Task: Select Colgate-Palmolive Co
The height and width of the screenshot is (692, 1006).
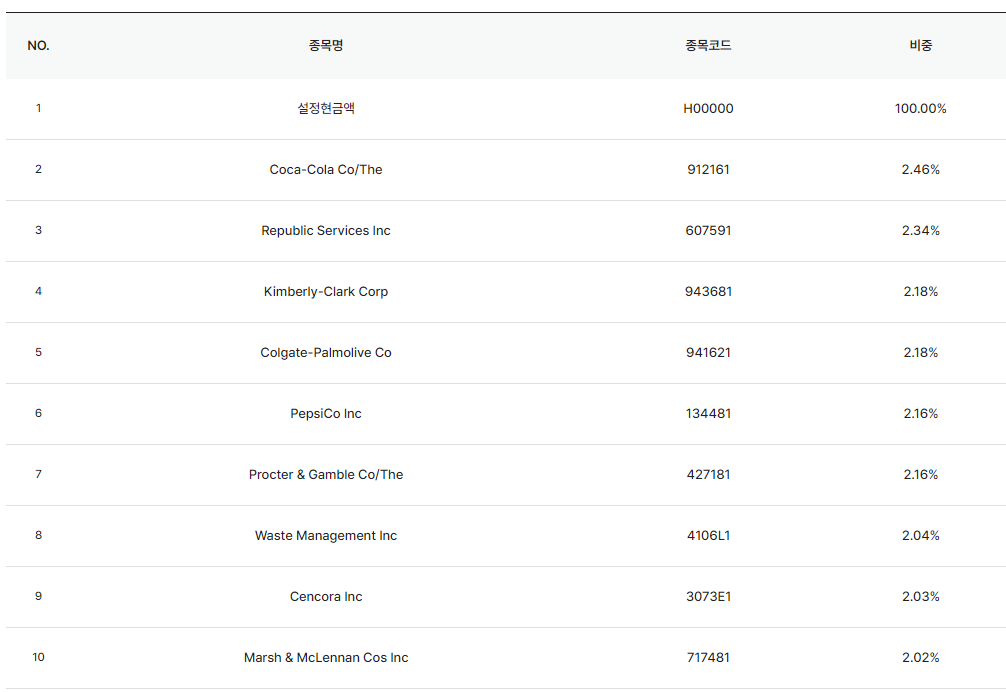Action: pyautogui.click(x=326, y=352)
